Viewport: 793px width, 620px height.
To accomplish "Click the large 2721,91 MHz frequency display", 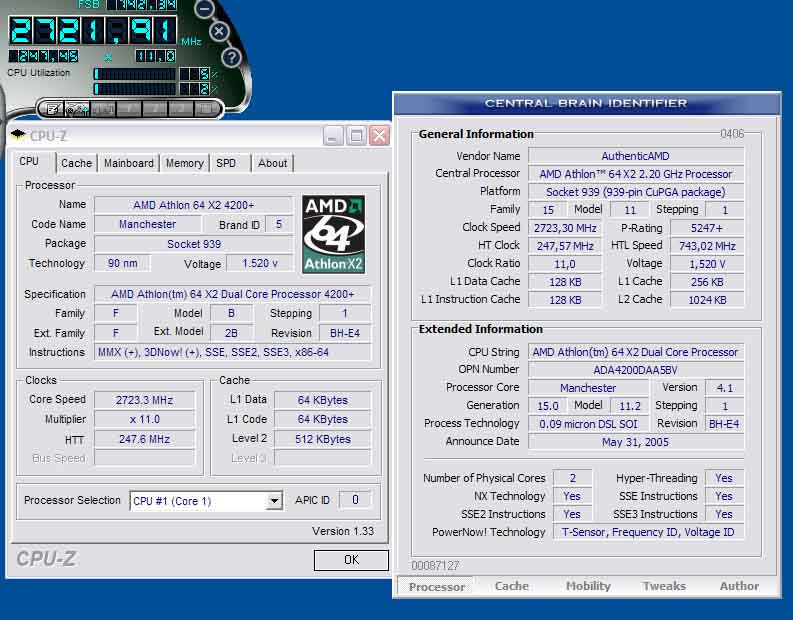I will click(94, 31).
